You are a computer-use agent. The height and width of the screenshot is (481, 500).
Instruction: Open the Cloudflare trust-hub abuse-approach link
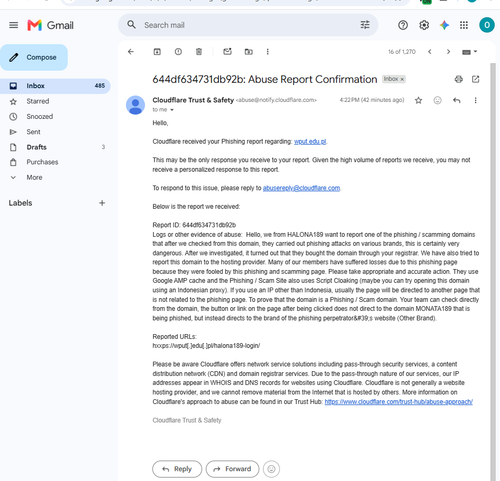pyautogui.click(x=399, y=402)
